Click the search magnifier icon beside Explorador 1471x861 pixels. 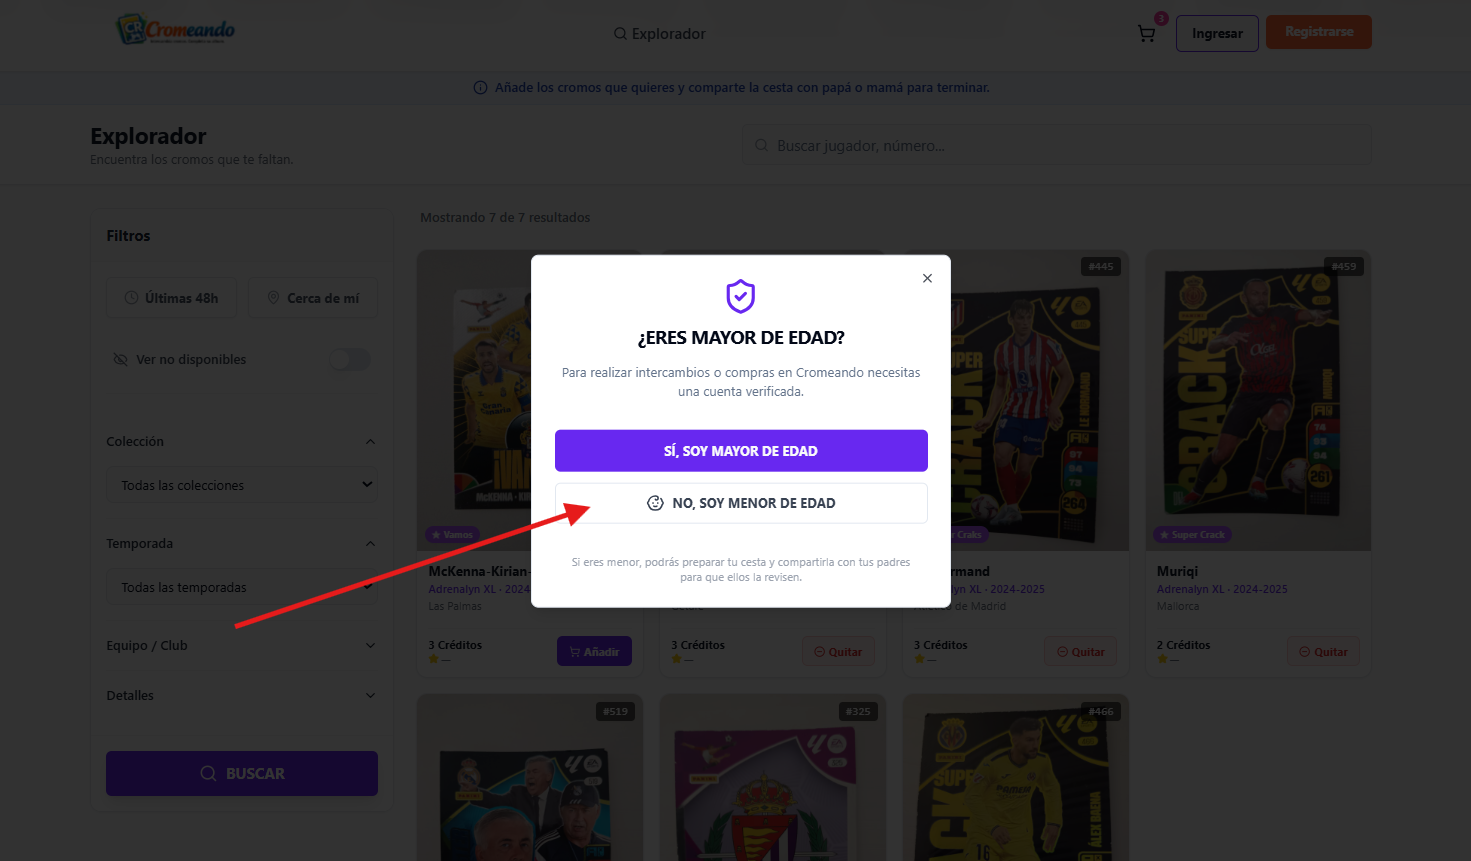tap(621, 34)
